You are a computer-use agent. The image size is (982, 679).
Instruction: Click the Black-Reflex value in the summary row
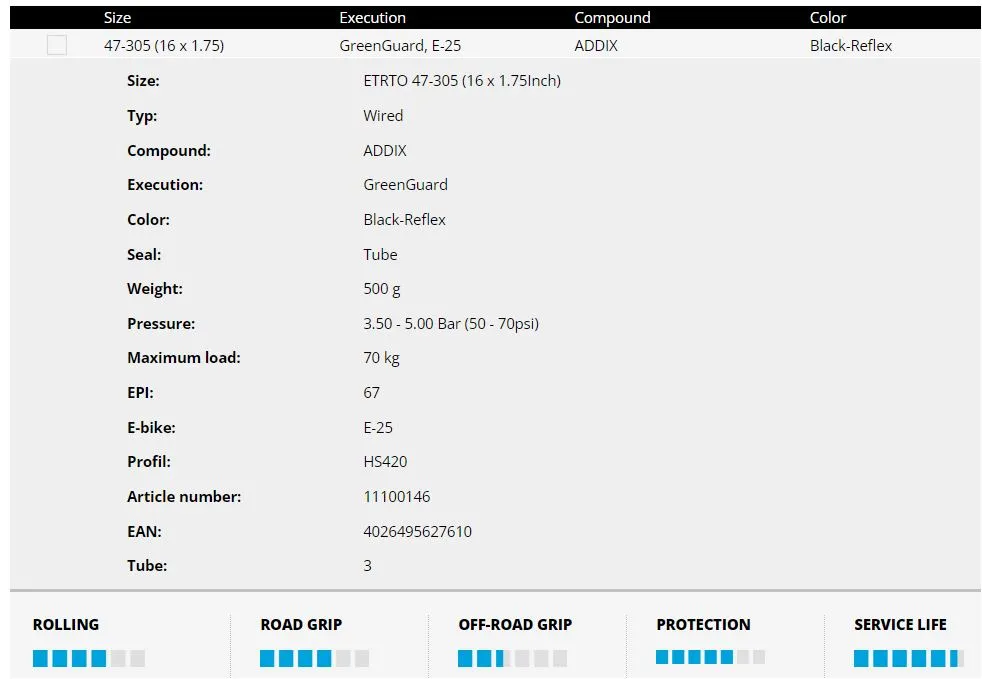[851, 46]
